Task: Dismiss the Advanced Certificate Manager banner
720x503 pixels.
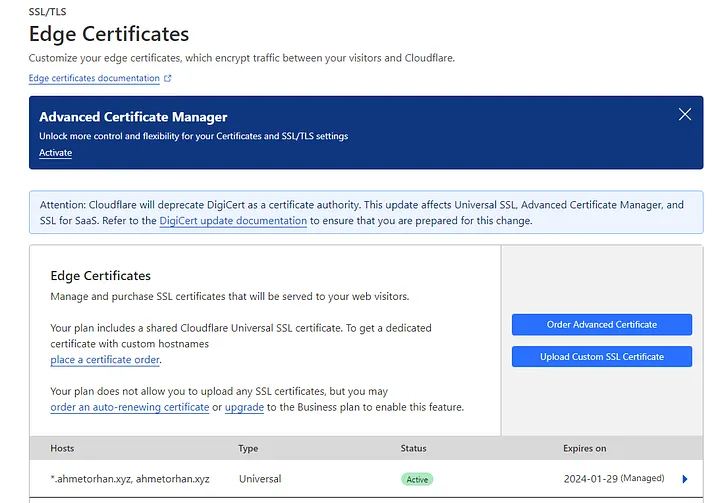Action: [685, 115]
